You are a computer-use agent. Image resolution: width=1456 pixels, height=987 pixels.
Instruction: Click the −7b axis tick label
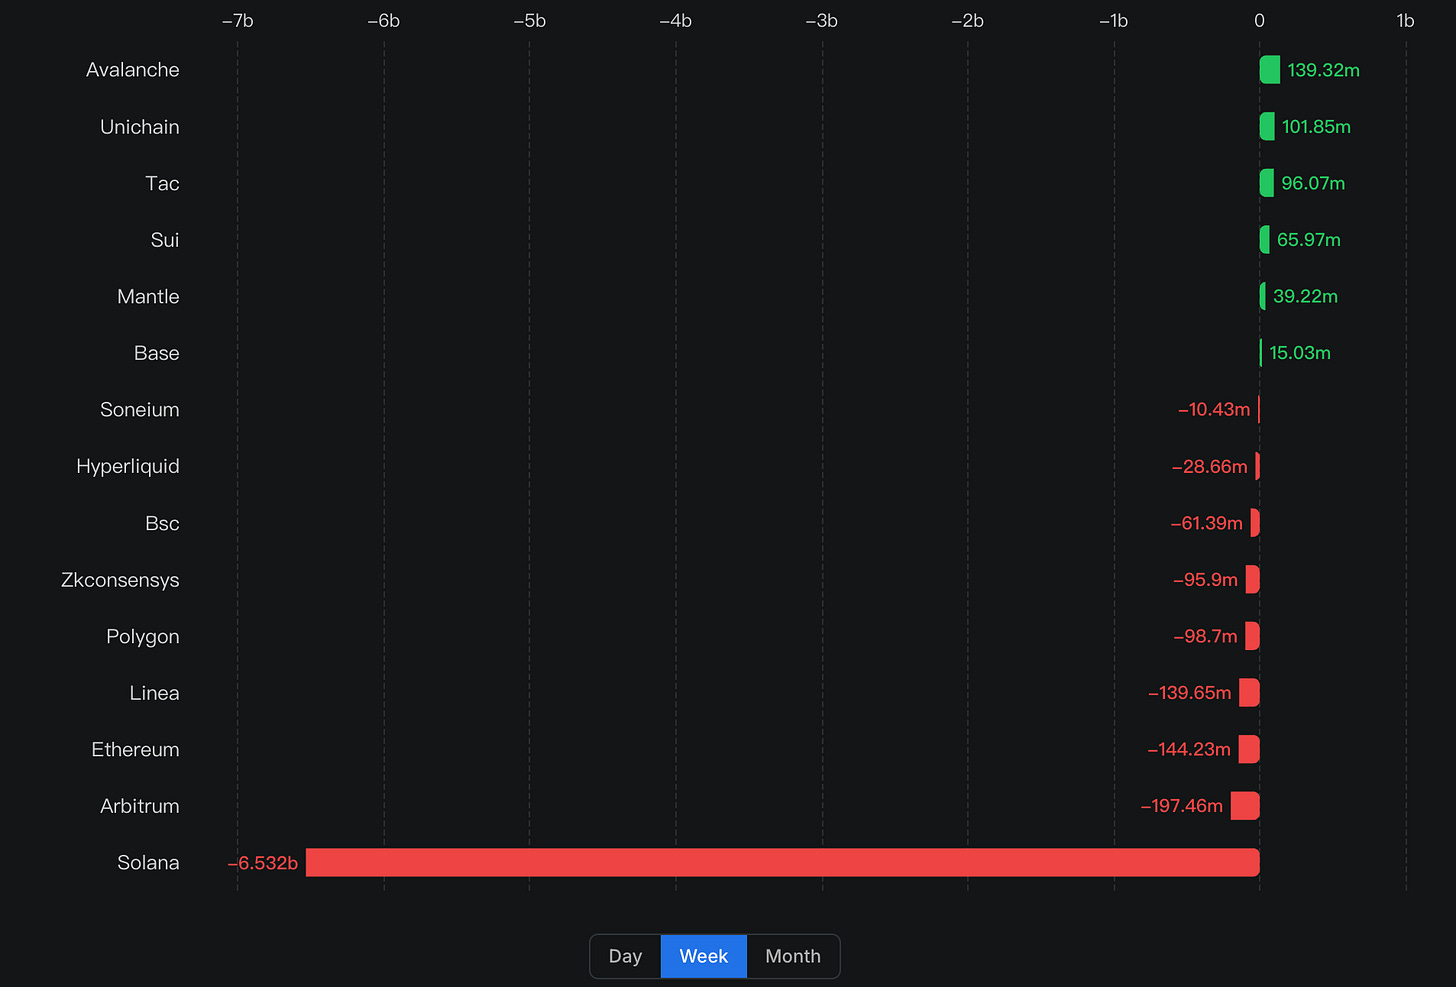237,21
